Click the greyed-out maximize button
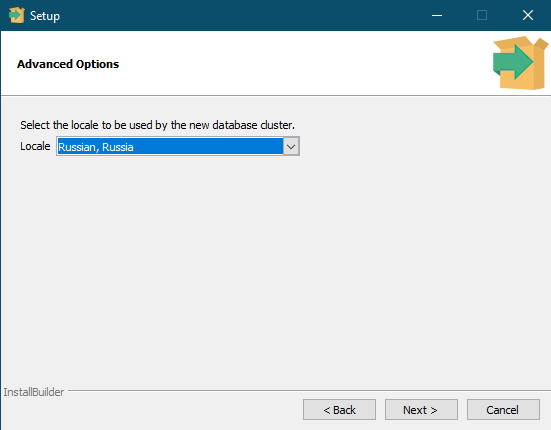 pos(482,15)
